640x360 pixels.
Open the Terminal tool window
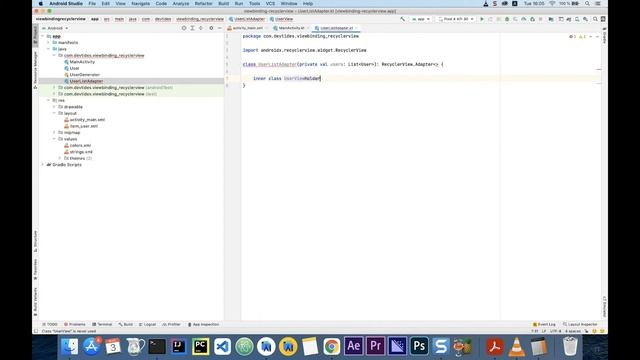click(x=102, y=324)
